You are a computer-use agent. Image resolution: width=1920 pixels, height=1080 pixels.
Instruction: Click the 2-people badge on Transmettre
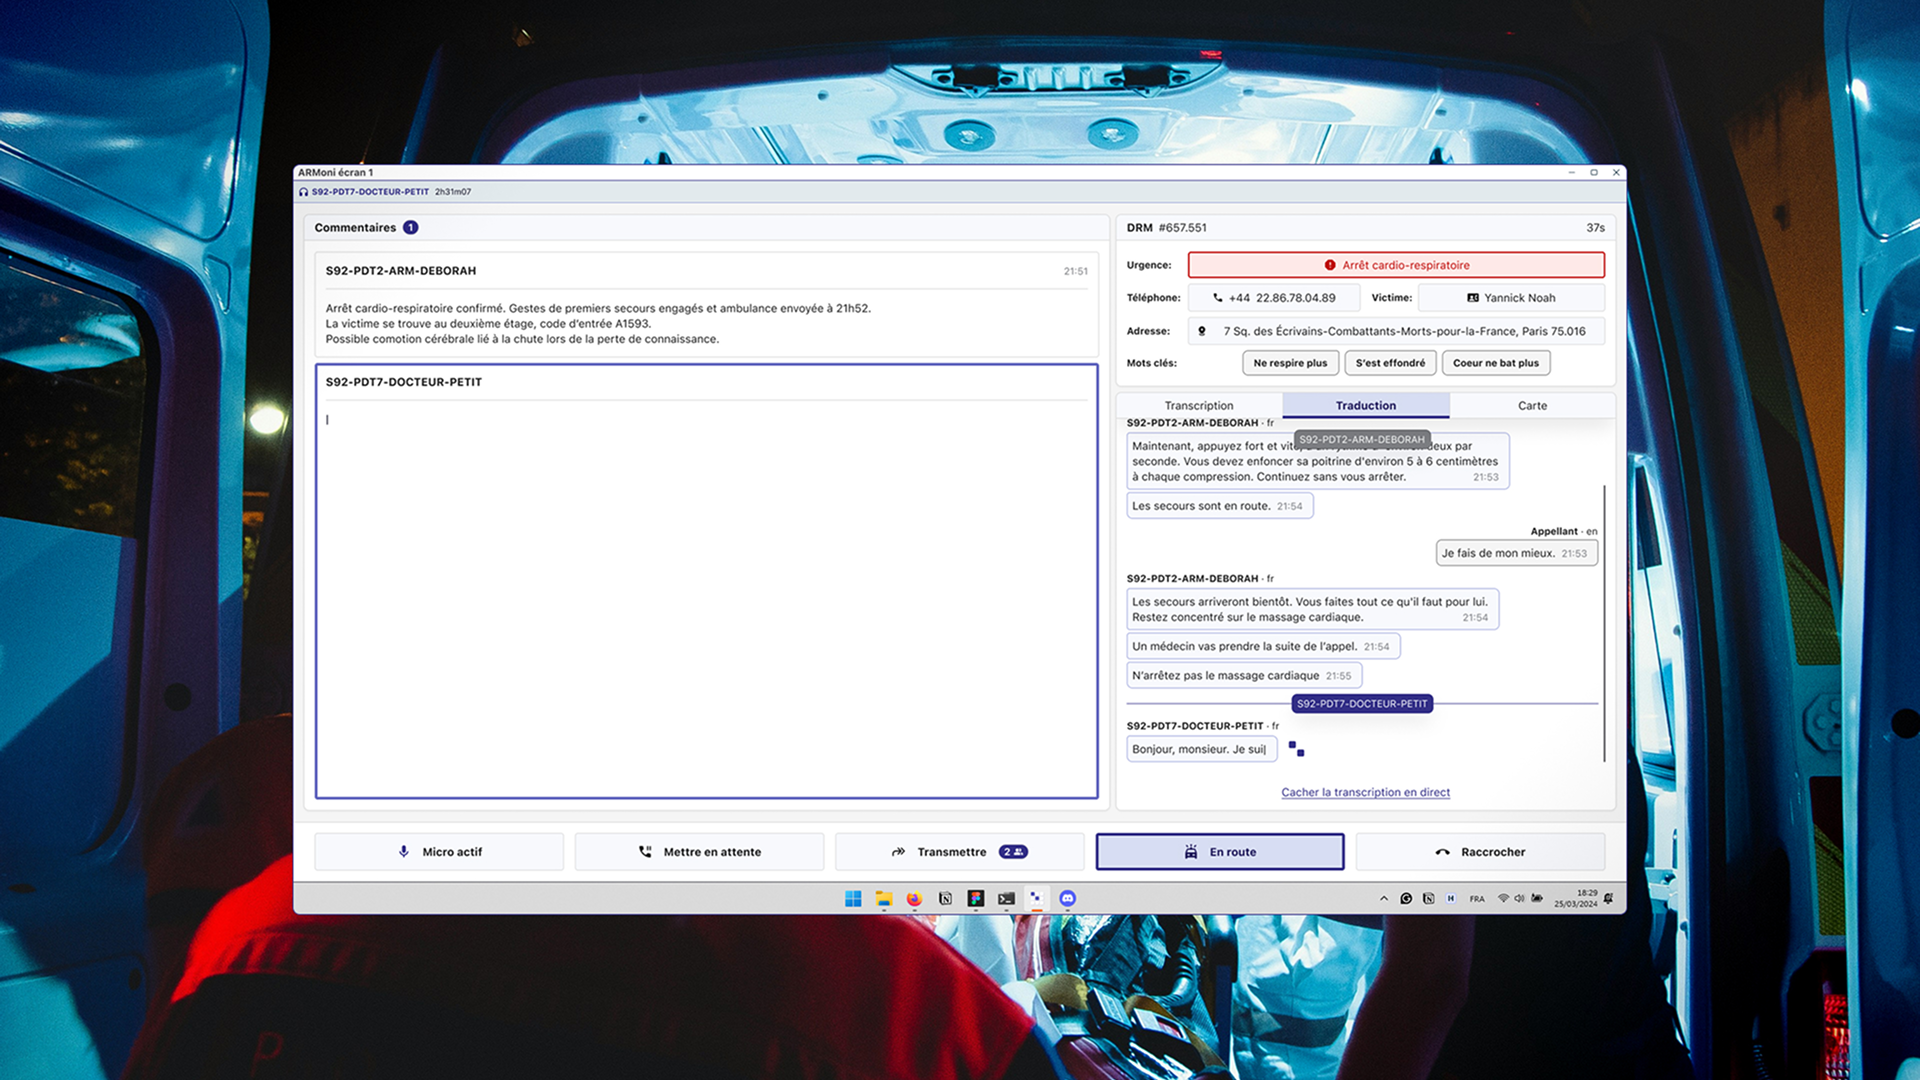tap(1013, 852)
